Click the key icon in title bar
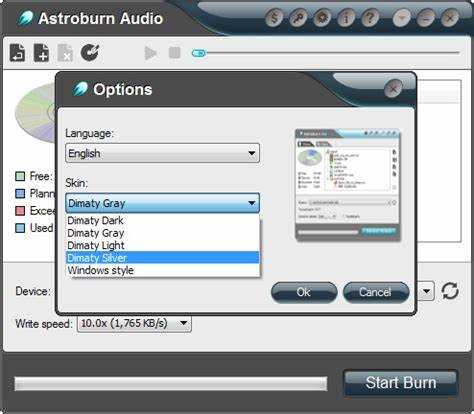Screen dimensions: 474x414 pyautogui.click(x=298, y=18)
